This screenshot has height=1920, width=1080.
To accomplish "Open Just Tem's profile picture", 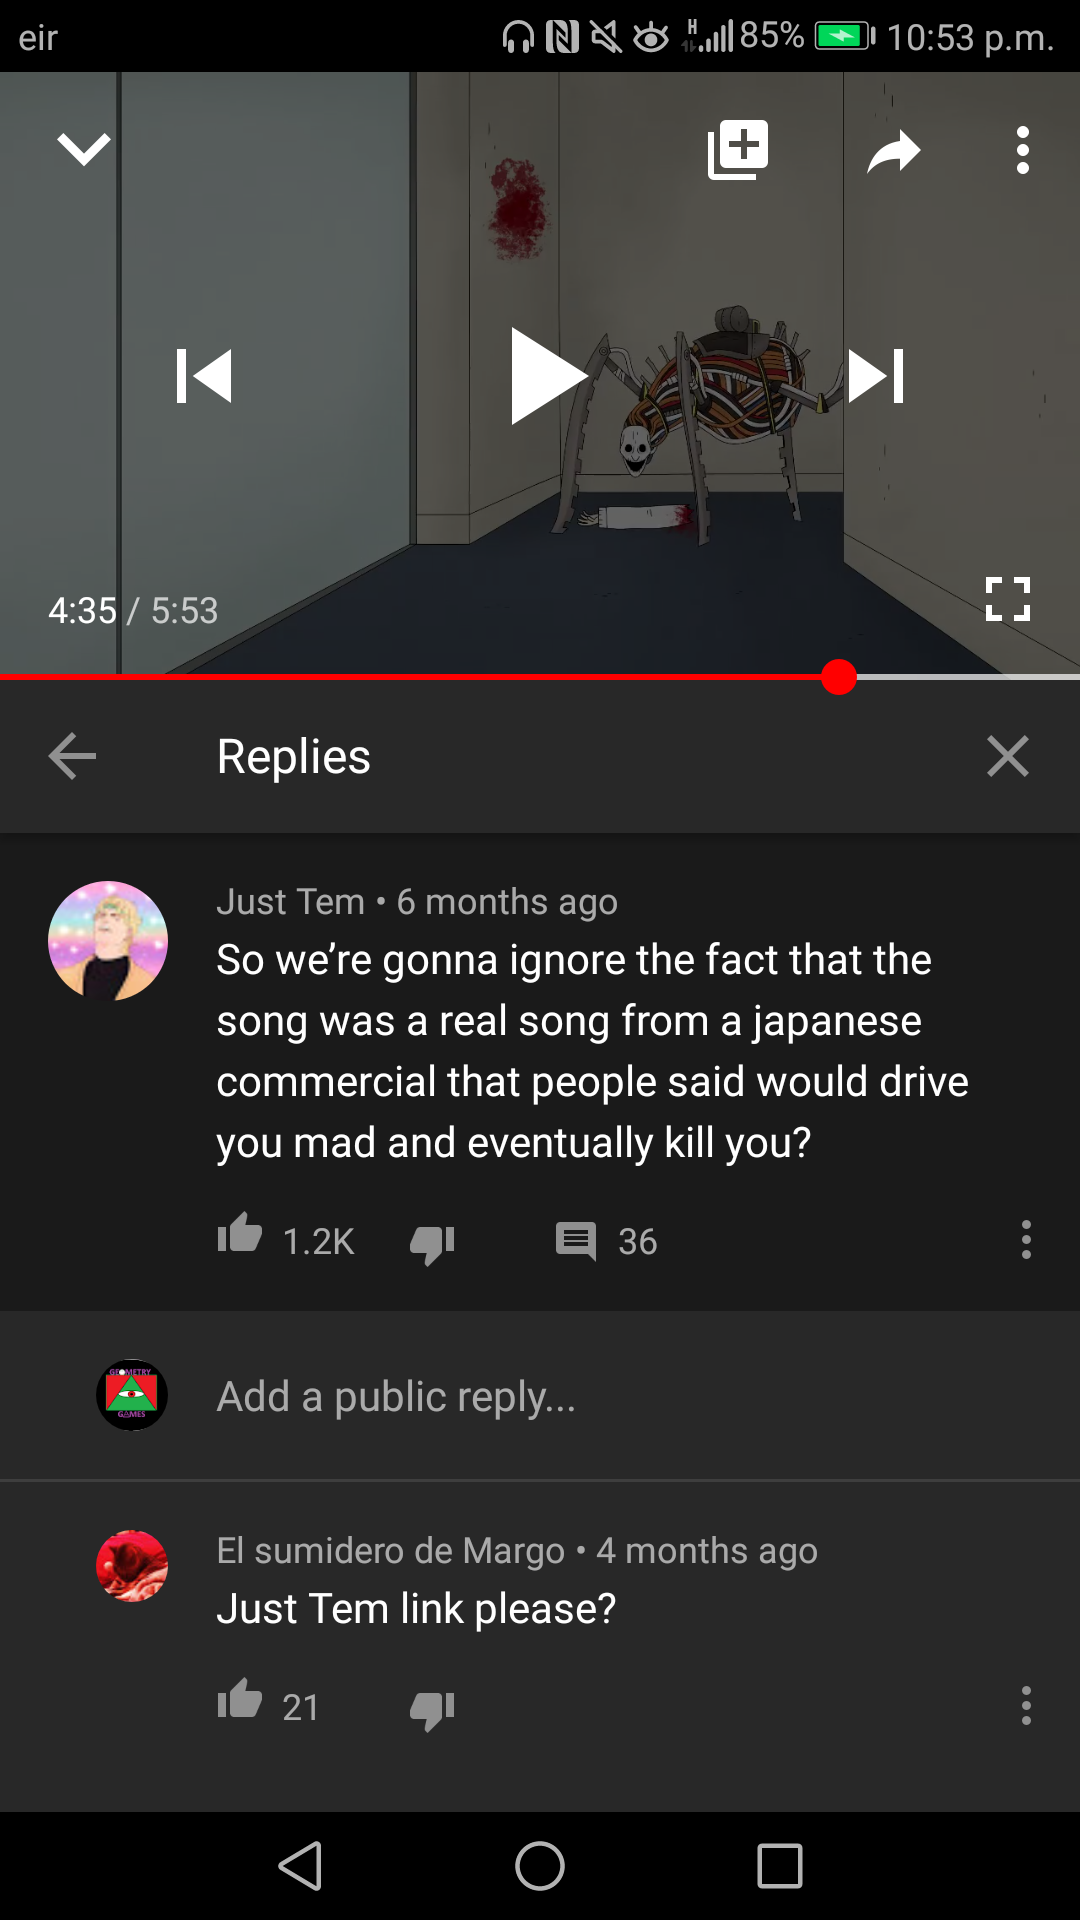I will click(x=108, y=941).
